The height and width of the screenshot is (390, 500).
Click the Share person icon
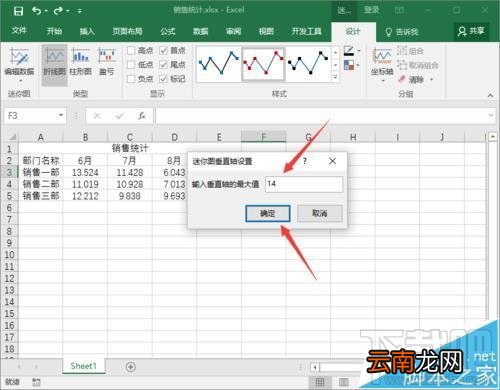pyautogui.click(x=461, y=31)
